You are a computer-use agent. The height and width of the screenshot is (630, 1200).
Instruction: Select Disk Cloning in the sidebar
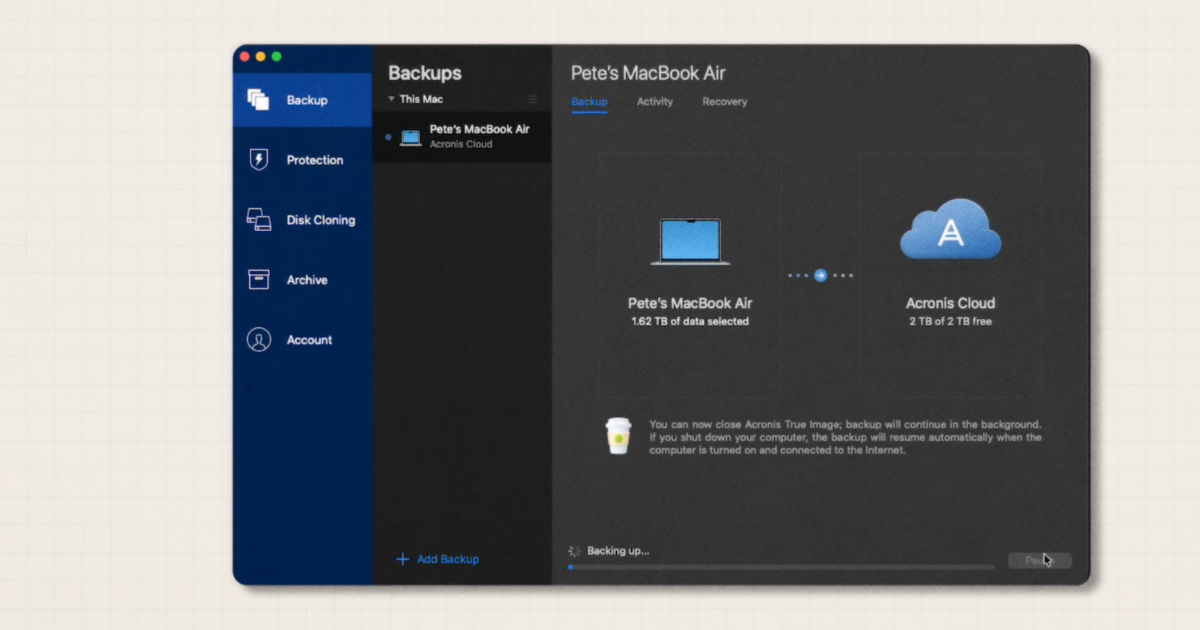point(302,220)
